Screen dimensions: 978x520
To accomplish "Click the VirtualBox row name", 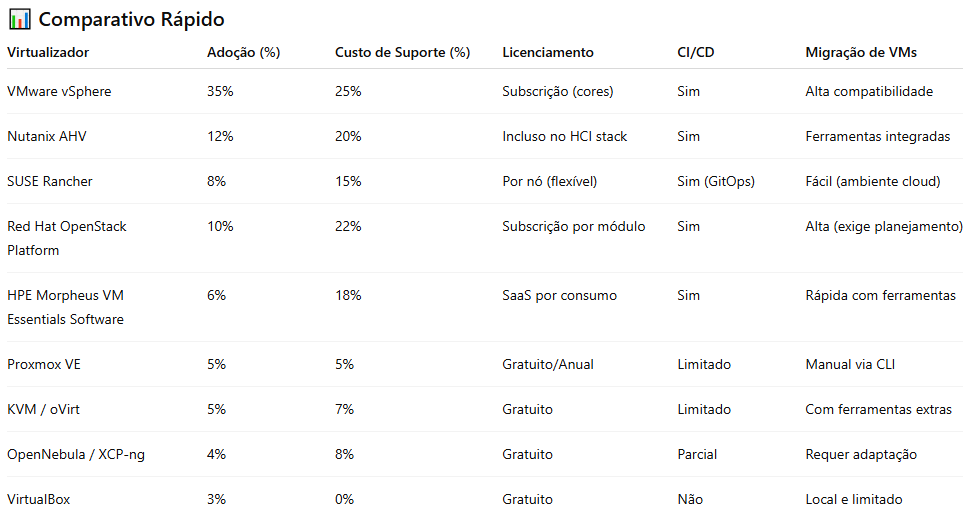I will [x=39, y=499].
